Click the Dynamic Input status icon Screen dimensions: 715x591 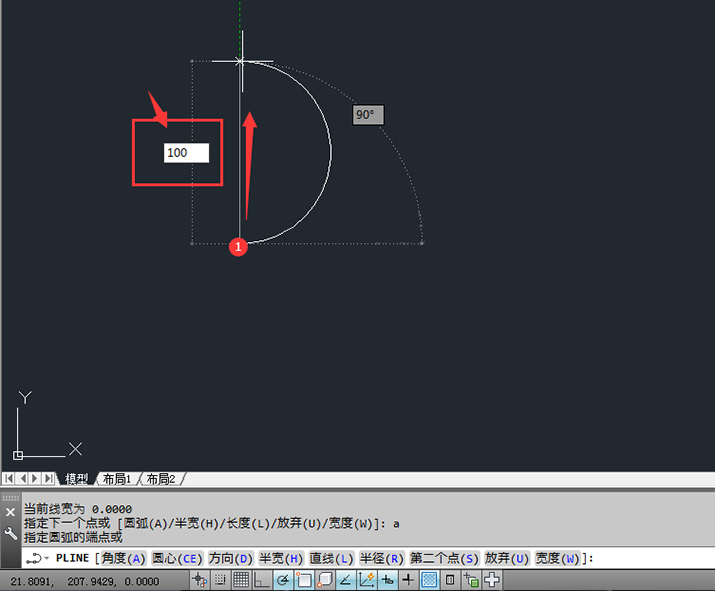click(388, 580)
